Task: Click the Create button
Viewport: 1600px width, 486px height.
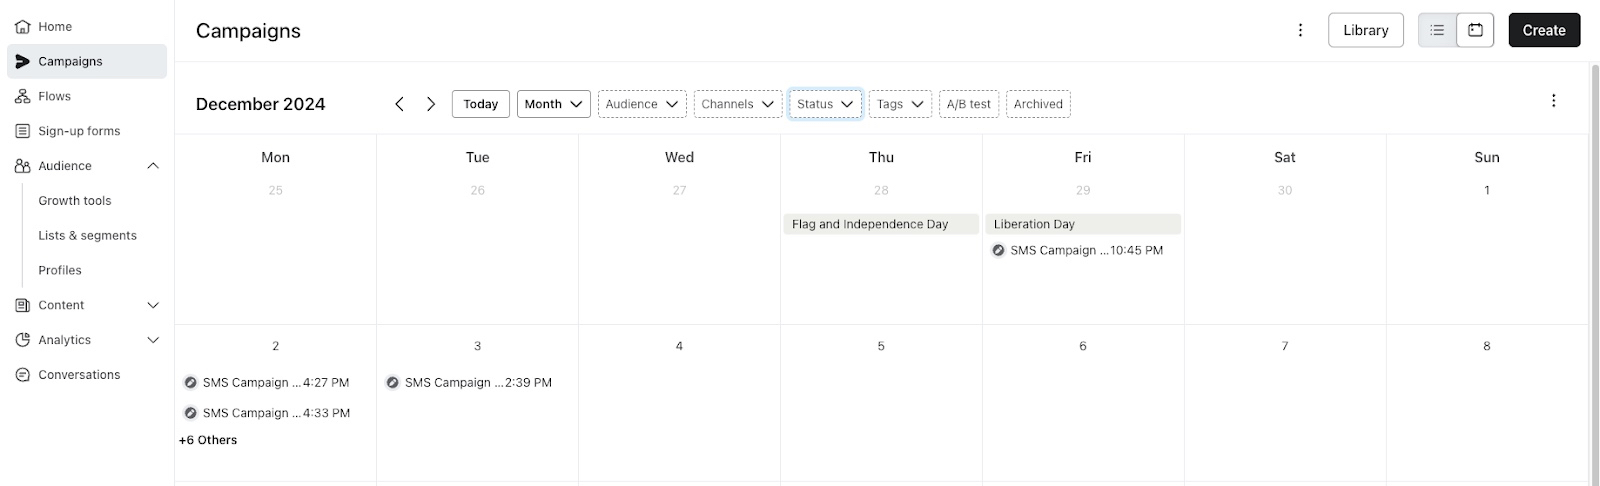Action: [x=1543, y=30]
